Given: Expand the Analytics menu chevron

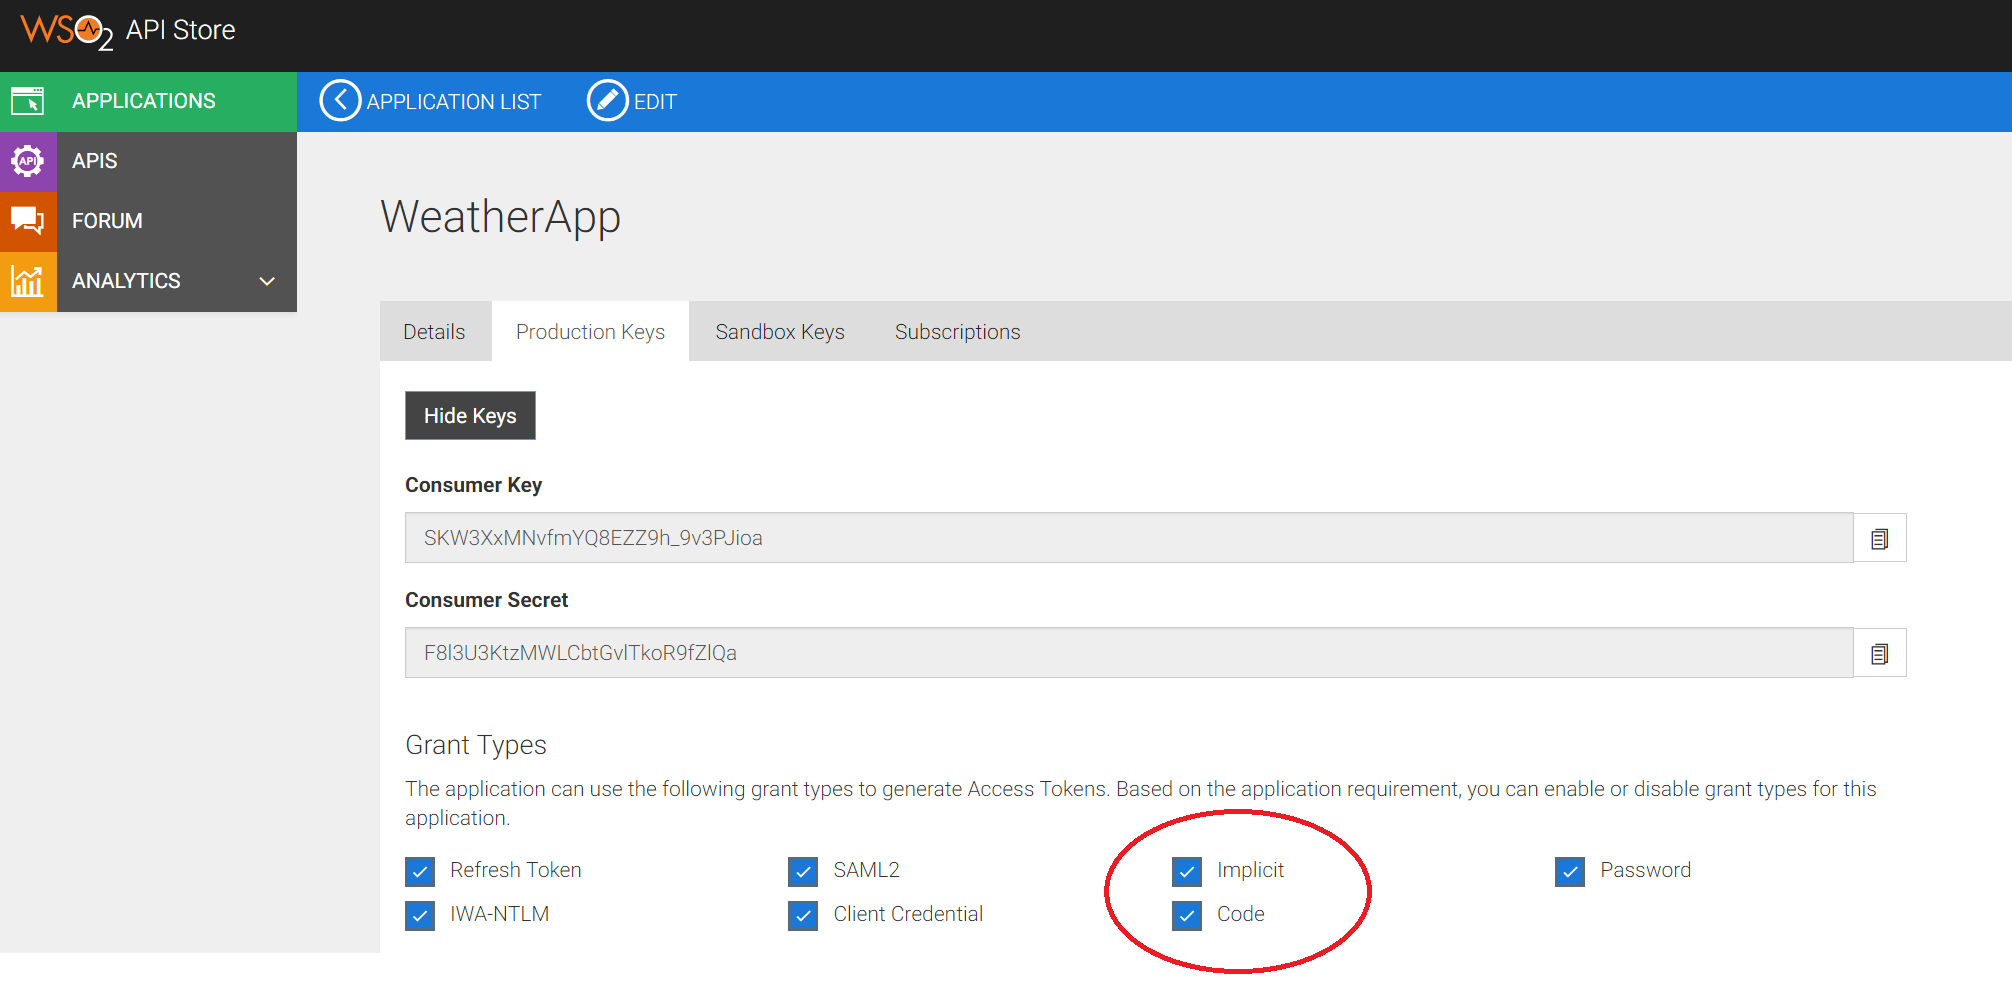Looking at the screenshot, I should coord(267,281).
